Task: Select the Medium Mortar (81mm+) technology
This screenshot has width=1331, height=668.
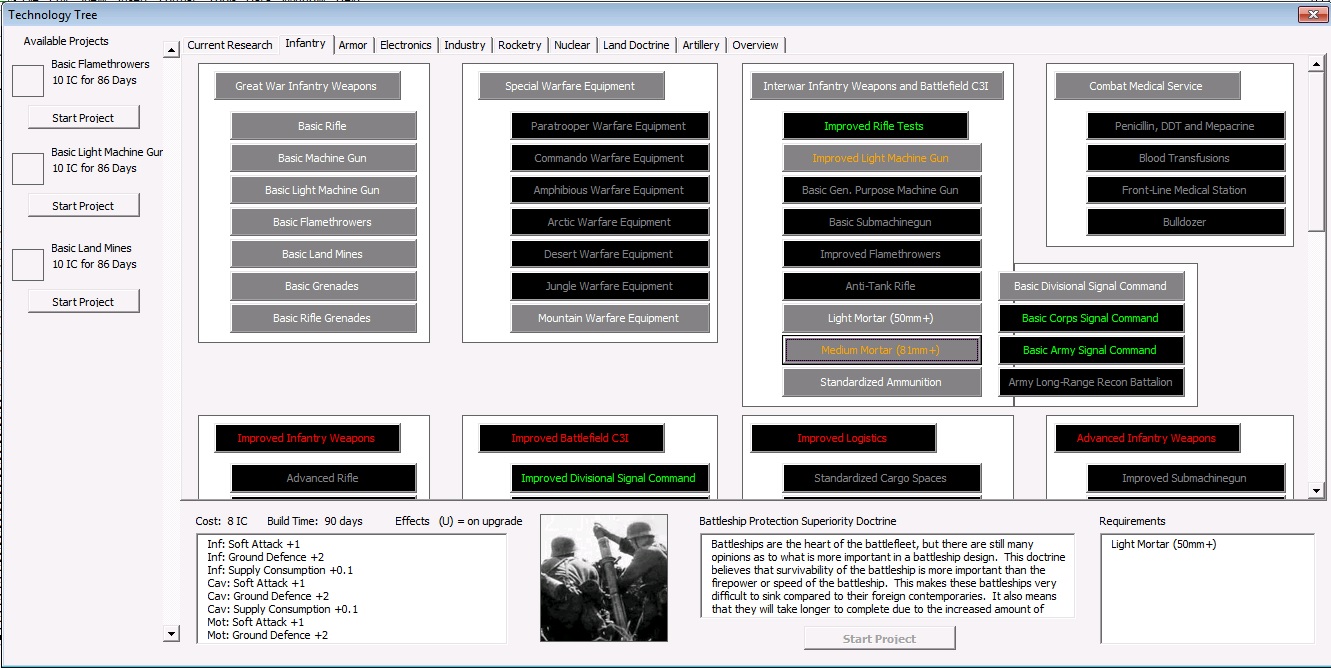Action: click(x=882, y=350)
